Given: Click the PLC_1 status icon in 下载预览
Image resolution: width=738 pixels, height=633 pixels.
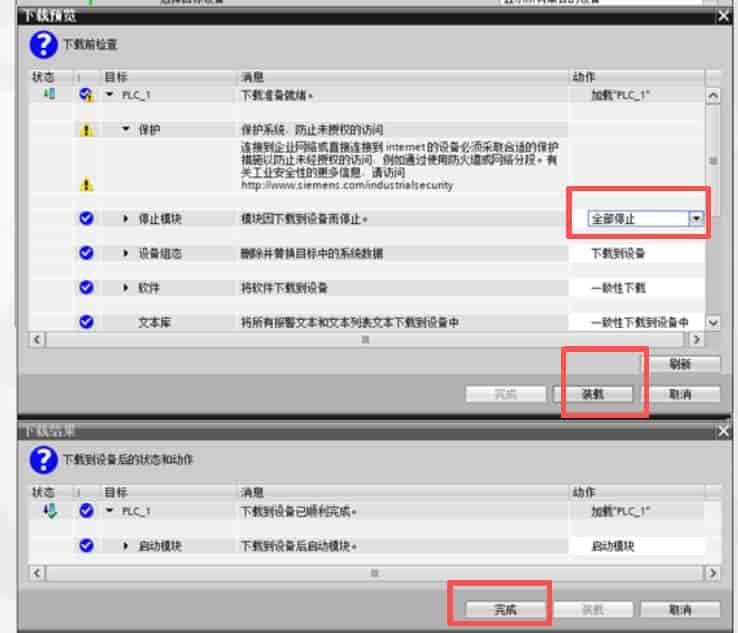Looking at the screenshot, I should coord(86,95).
